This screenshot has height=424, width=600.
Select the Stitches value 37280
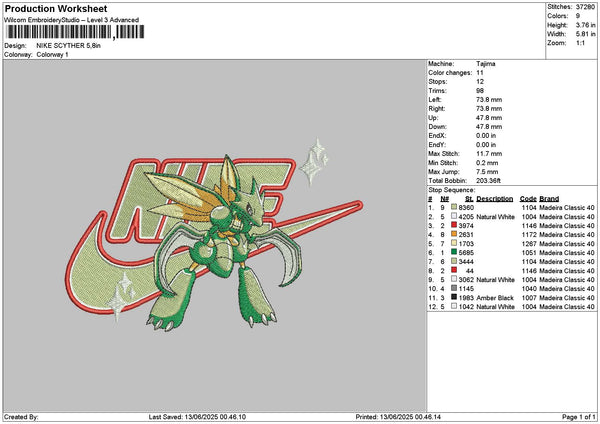coord(585,7)
